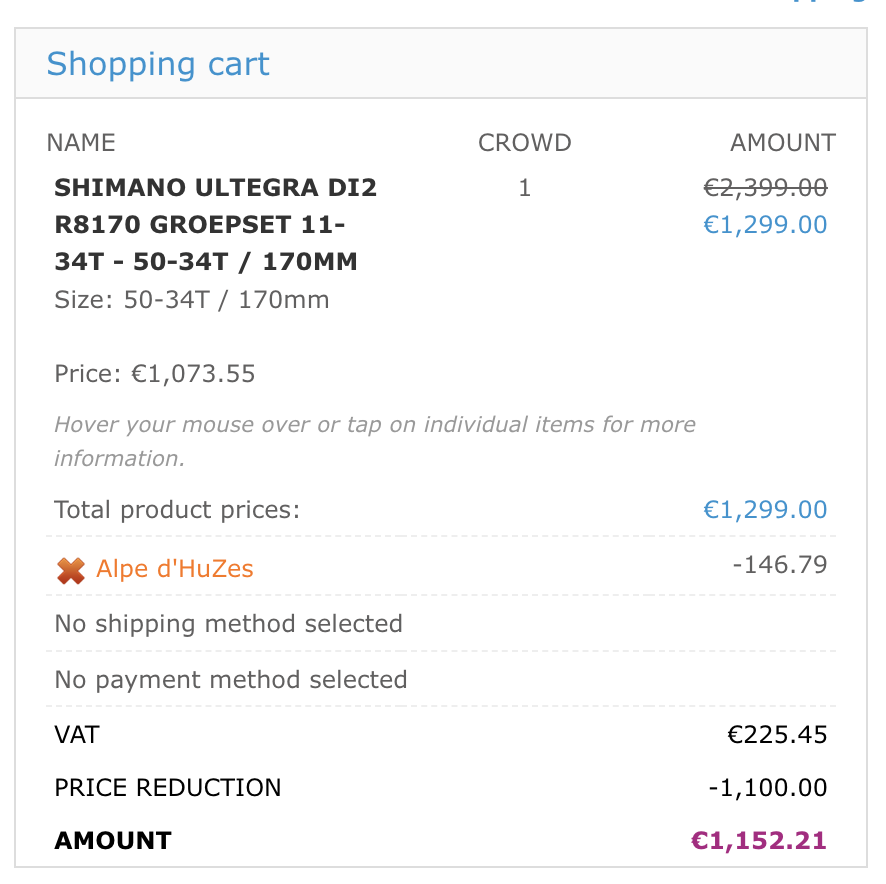
Task: Click the Price: €1,073.55 line
Action: (x=155, y=374)
